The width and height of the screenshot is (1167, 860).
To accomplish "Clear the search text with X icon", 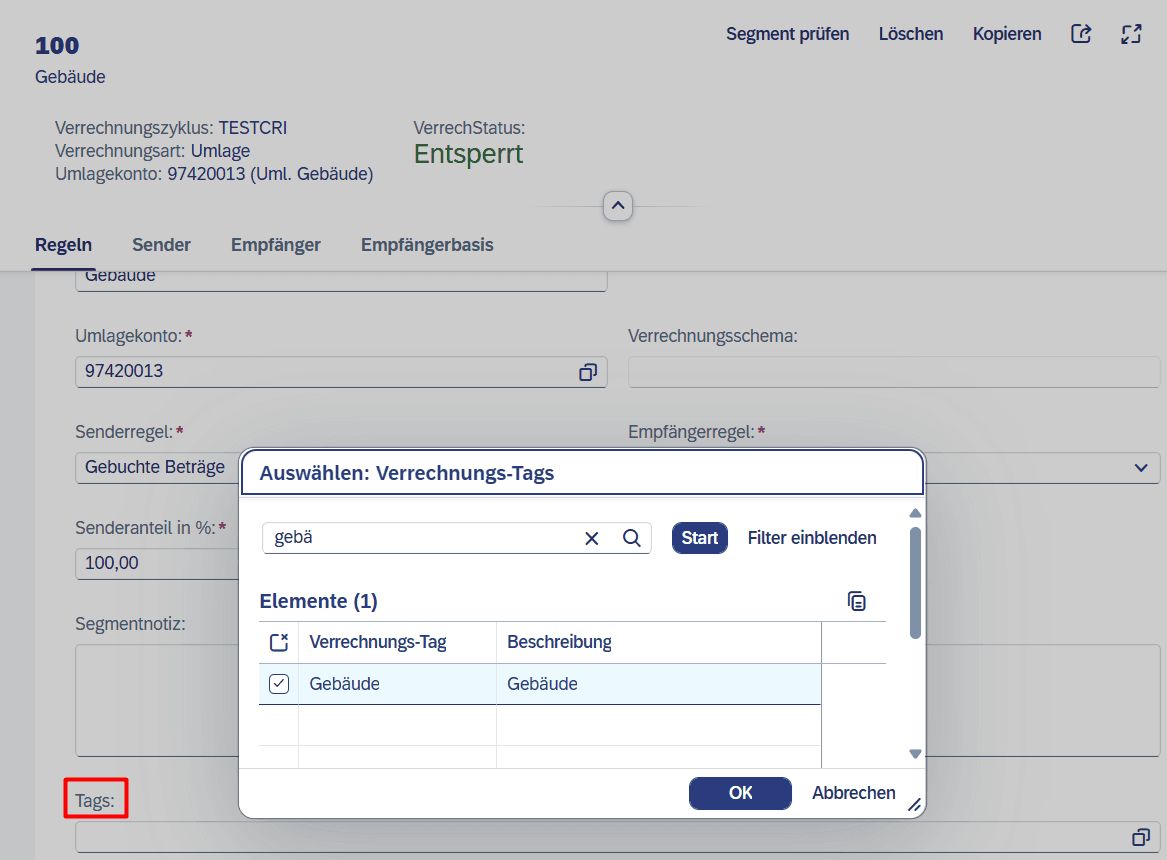I will pyautogui.click(x=592, y=538).
